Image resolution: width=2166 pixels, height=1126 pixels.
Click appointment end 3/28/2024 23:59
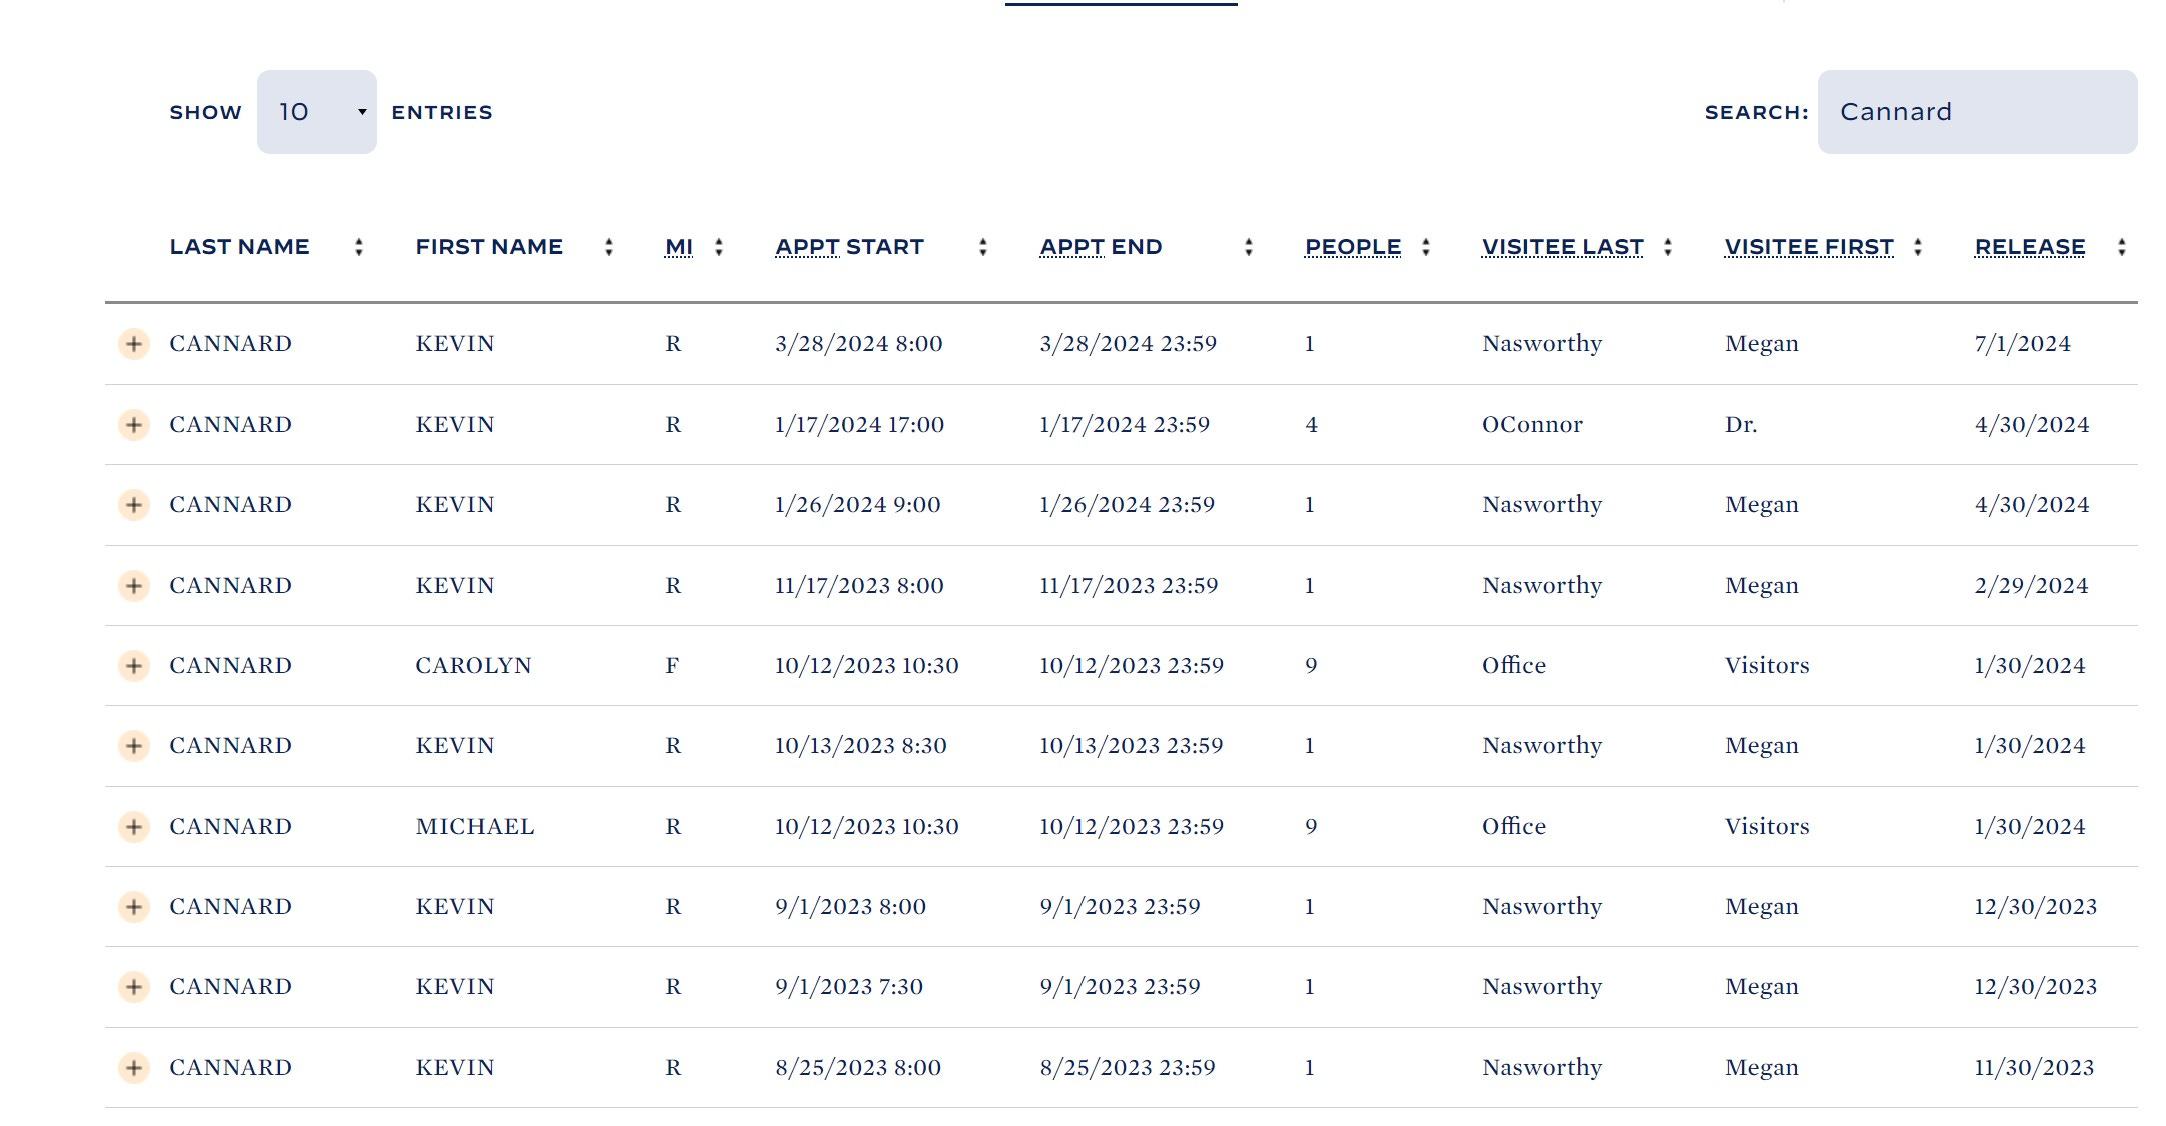pyautogui.click(x=1128, y=344)
